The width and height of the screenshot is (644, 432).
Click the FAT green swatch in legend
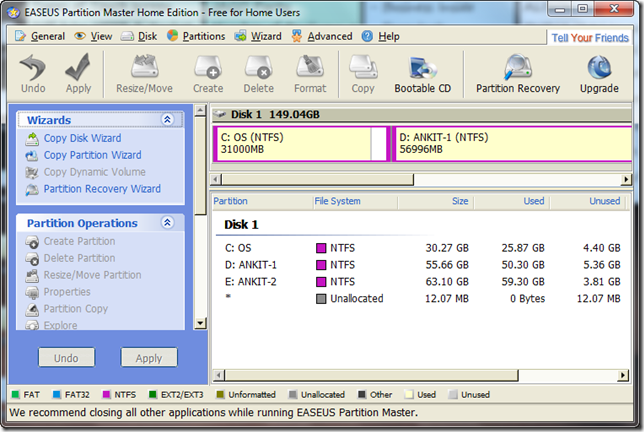[16, 395]
